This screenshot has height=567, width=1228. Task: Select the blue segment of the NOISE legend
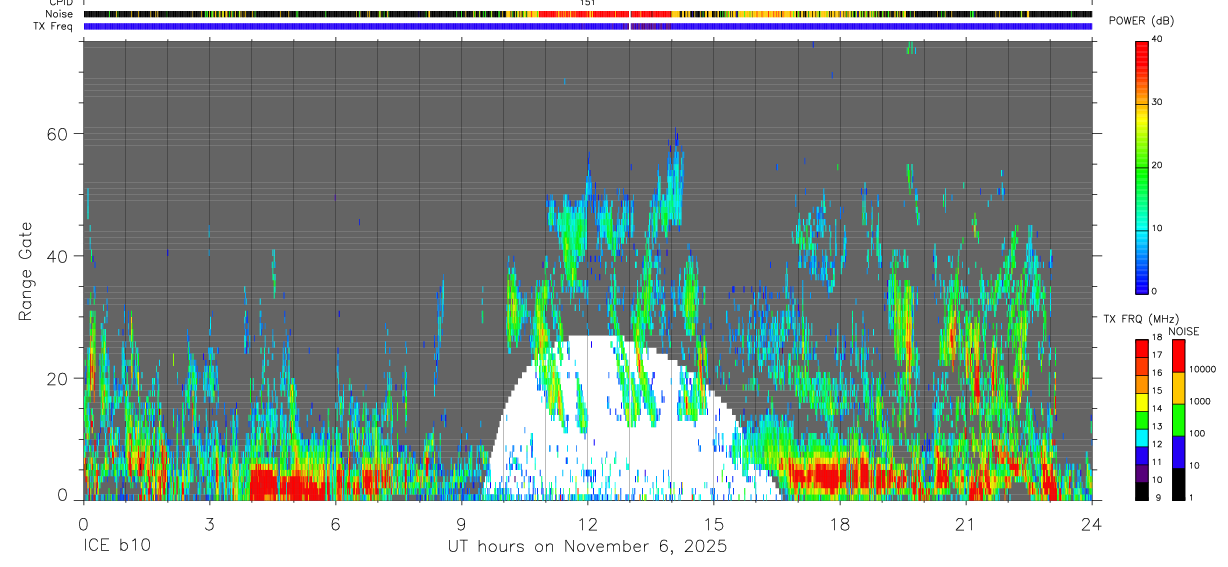(1178, 452)
